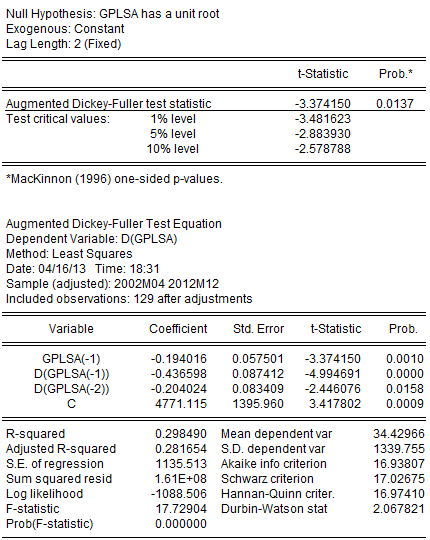The image size is (430, 540).
Task: Click the 1% level critical value -3.481623
Action: pyautogui.click(x=323, y=119)
